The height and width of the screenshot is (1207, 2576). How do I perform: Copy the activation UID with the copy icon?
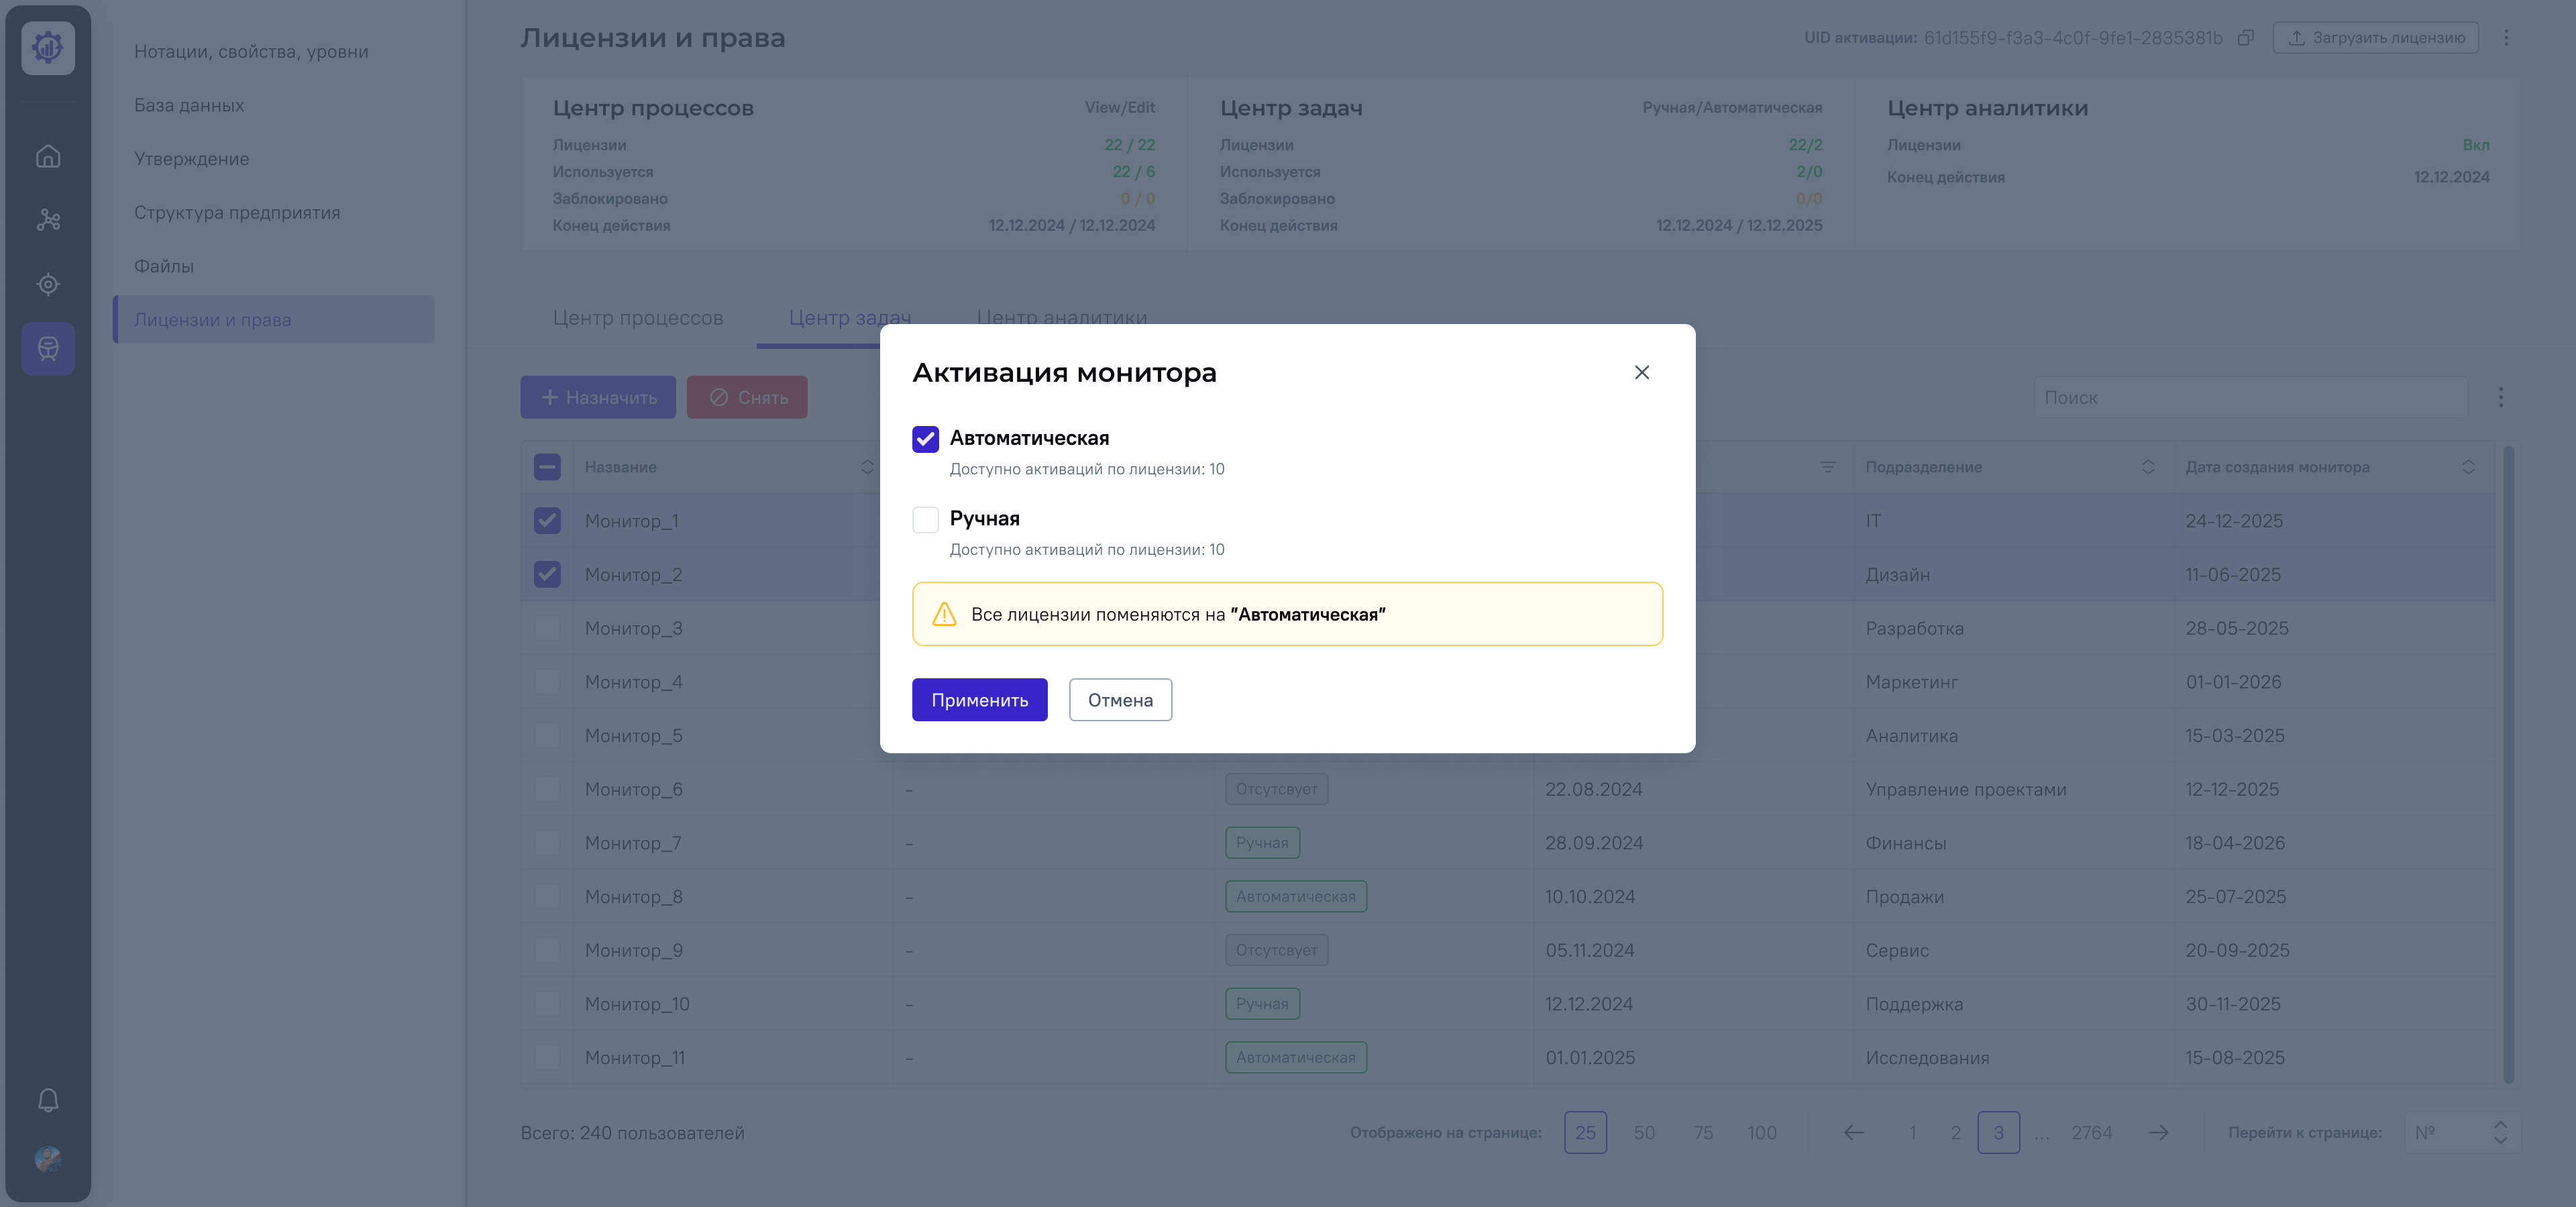2245,38
